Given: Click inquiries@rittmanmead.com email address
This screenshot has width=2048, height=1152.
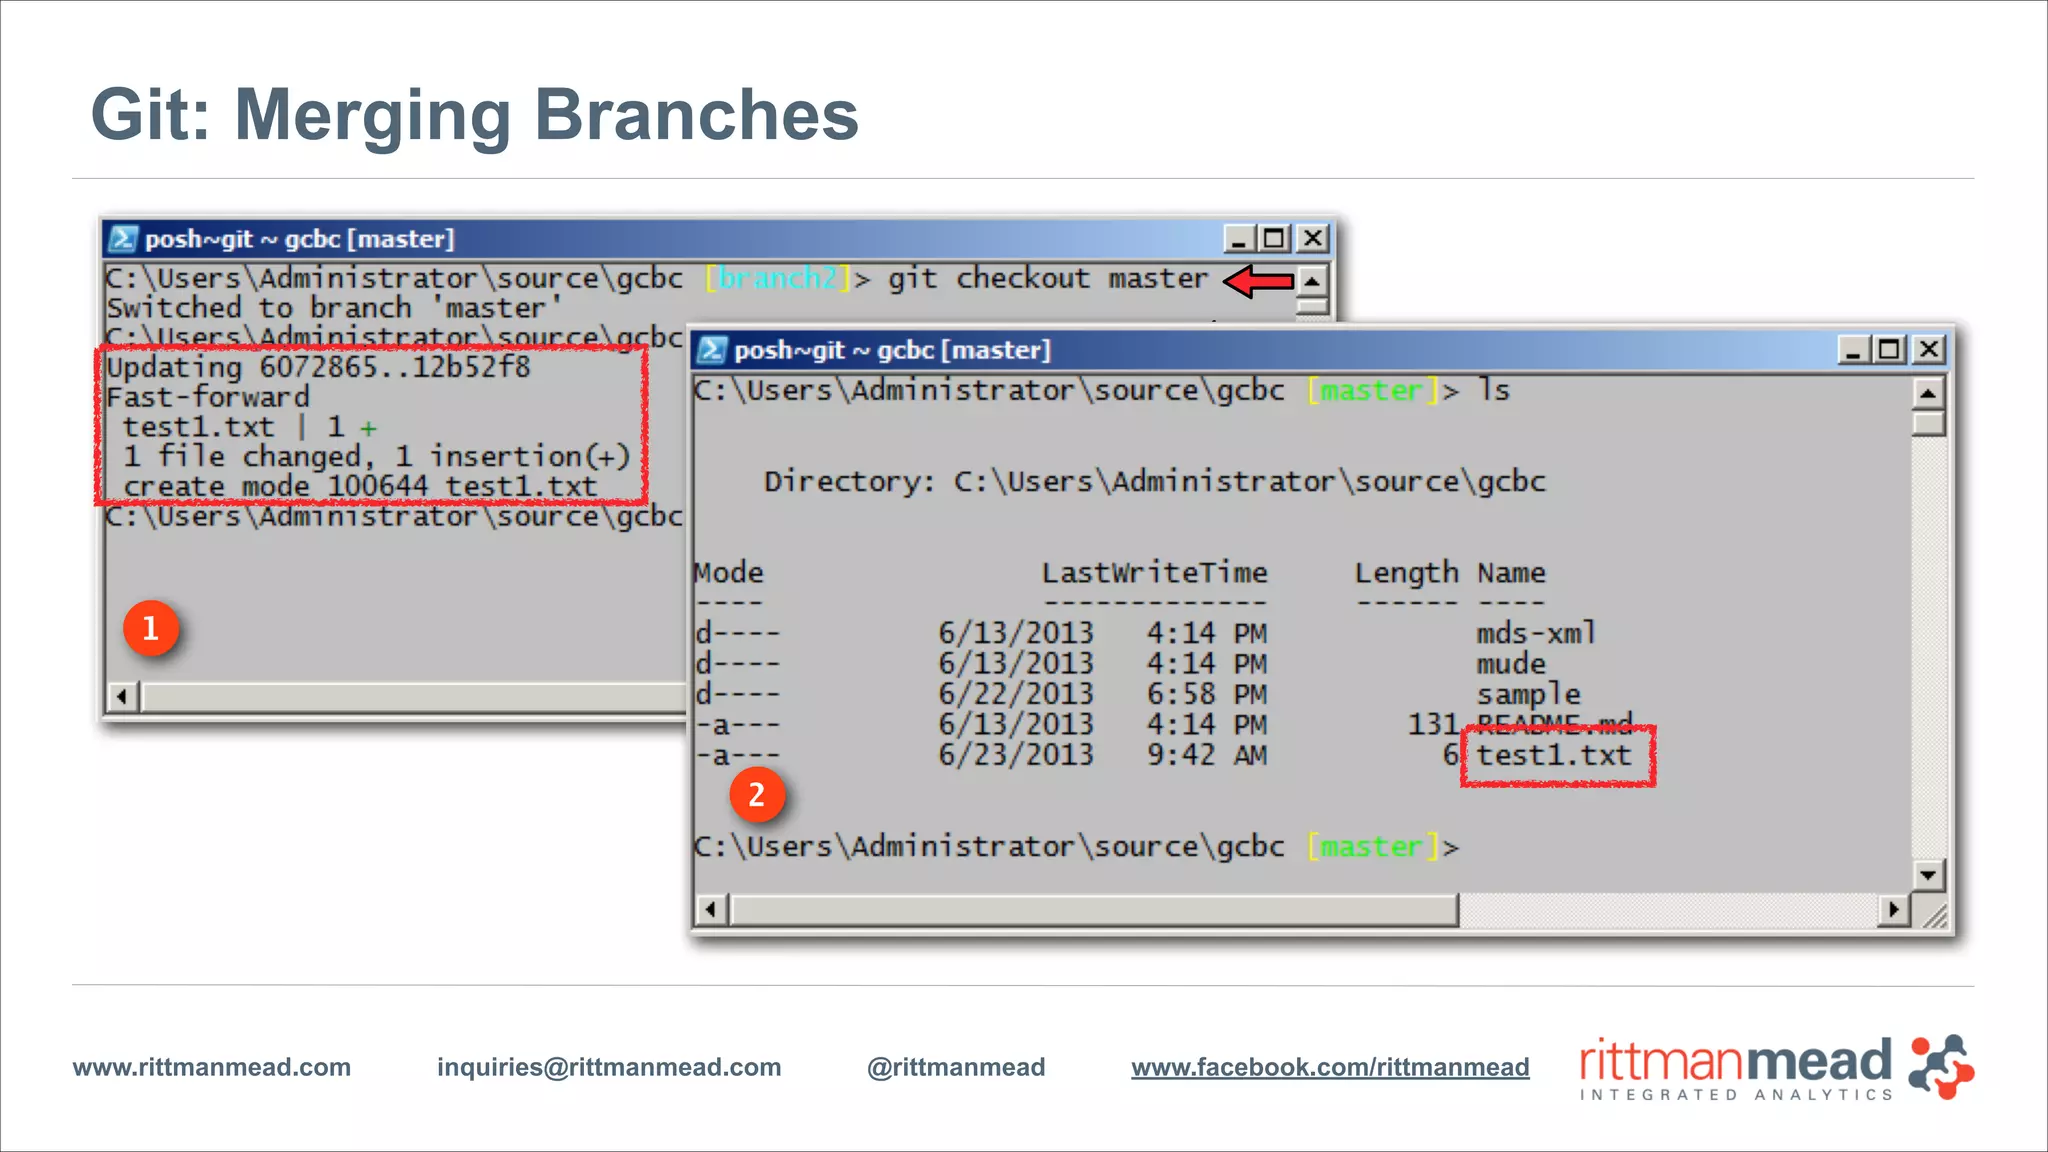Looking at the screenshot, I should 609,1067.
